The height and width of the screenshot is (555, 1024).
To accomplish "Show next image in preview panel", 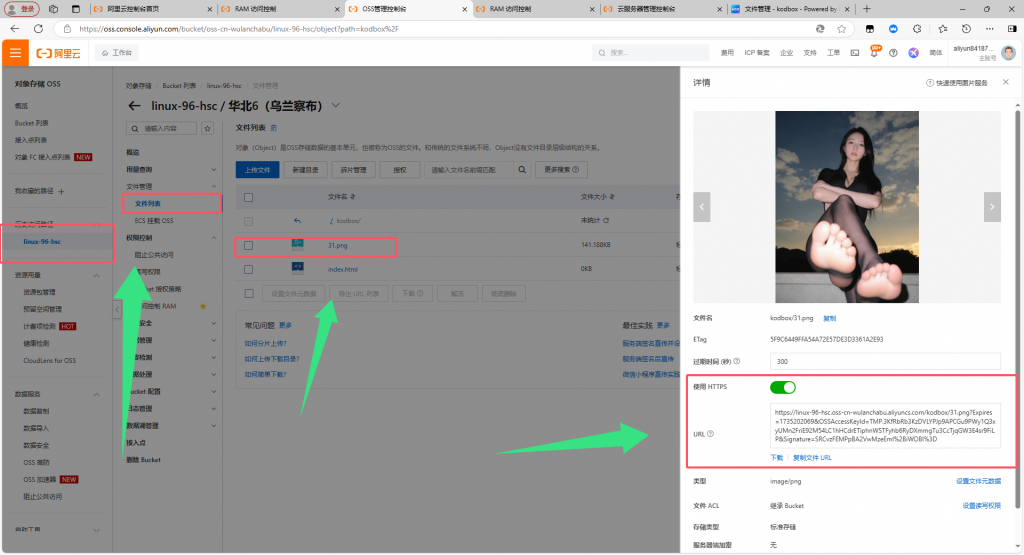I will click(x=991, y=206).
